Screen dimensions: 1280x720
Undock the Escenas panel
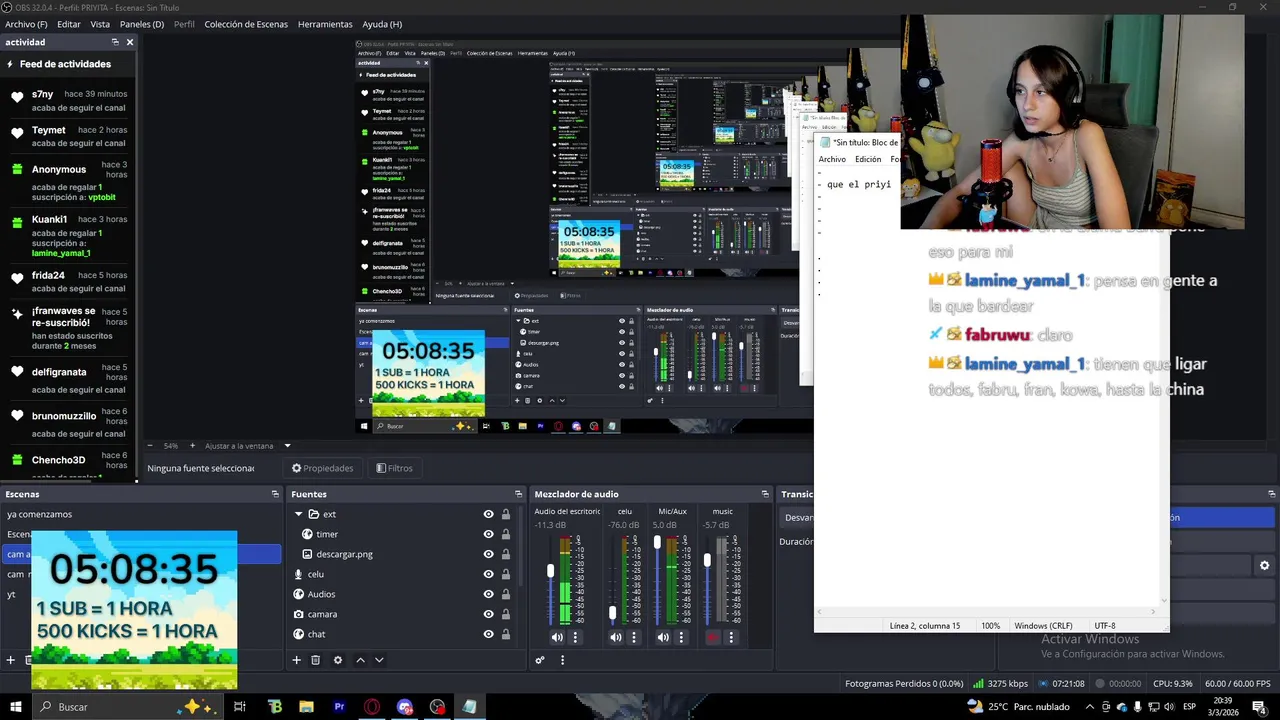[275, 494]
